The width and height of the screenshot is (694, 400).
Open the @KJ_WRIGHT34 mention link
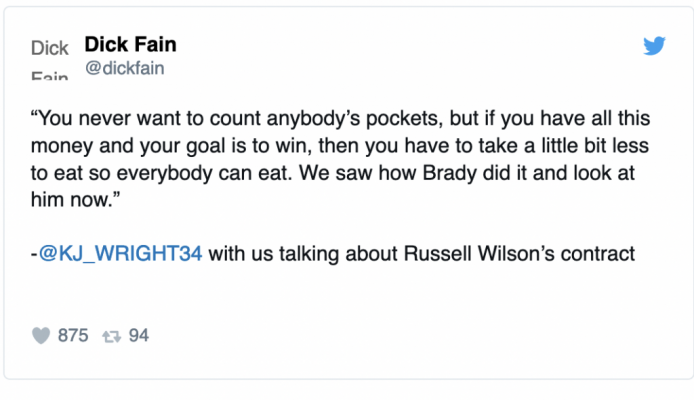120,254
